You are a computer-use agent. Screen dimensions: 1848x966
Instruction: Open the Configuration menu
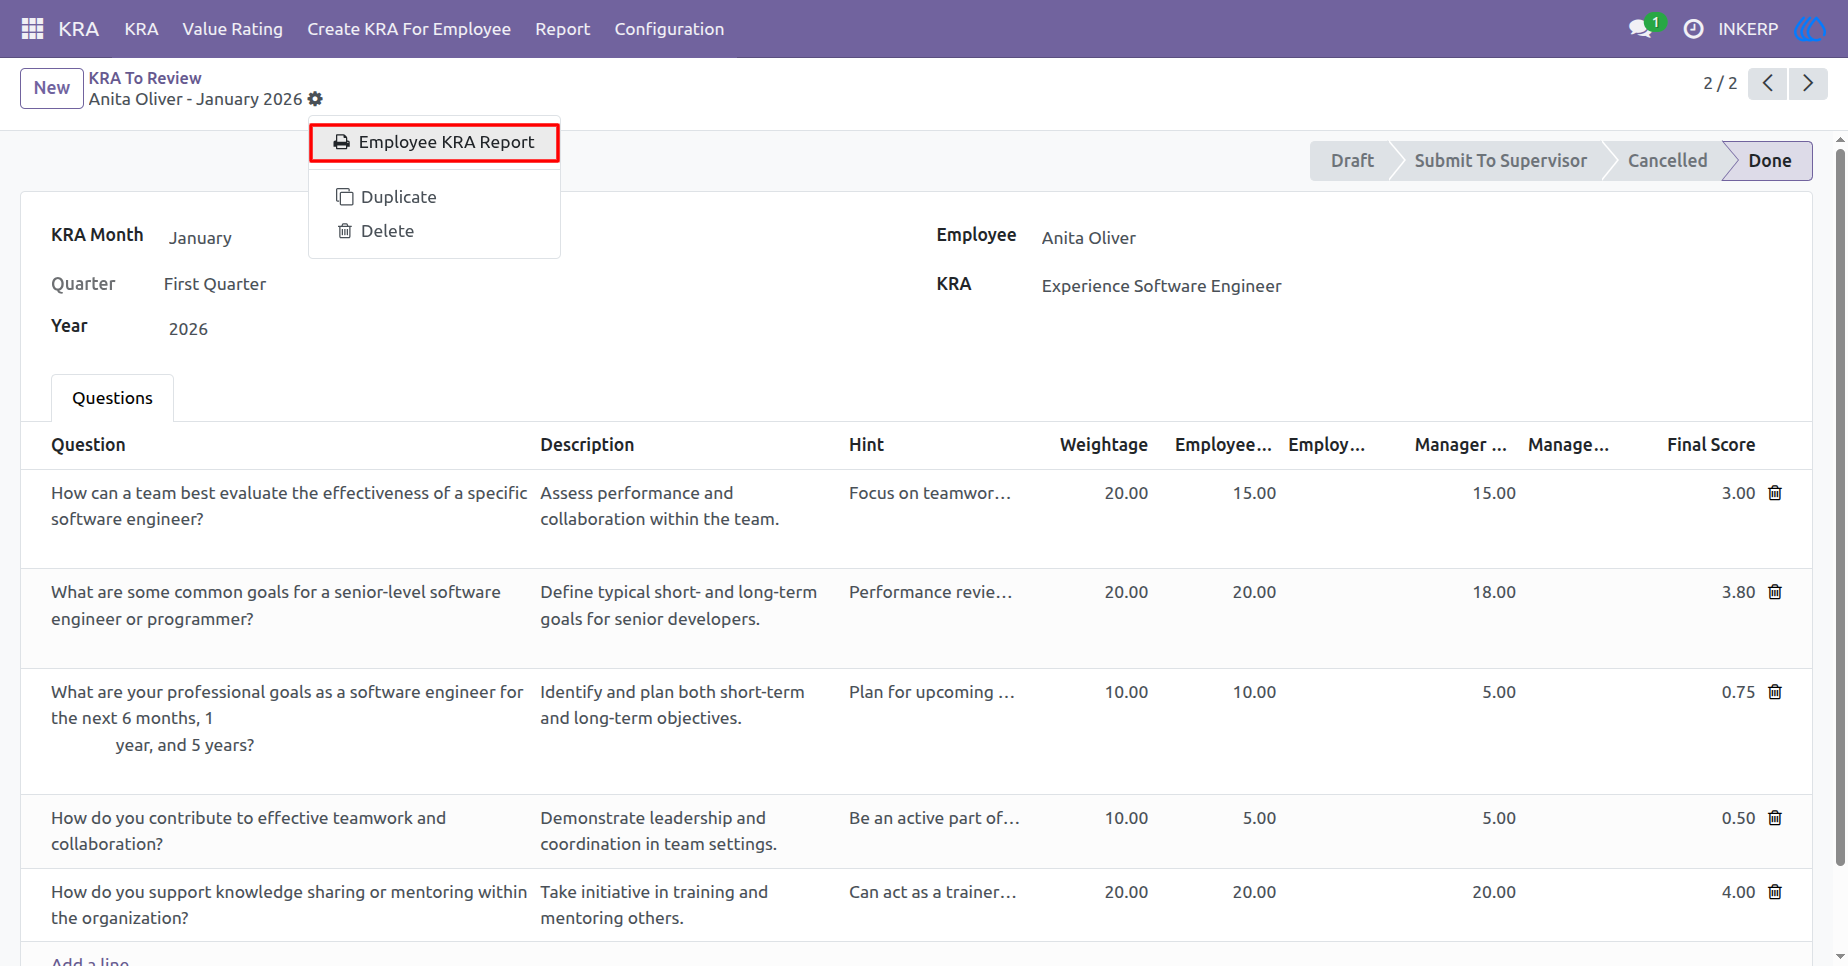[669, 29]
